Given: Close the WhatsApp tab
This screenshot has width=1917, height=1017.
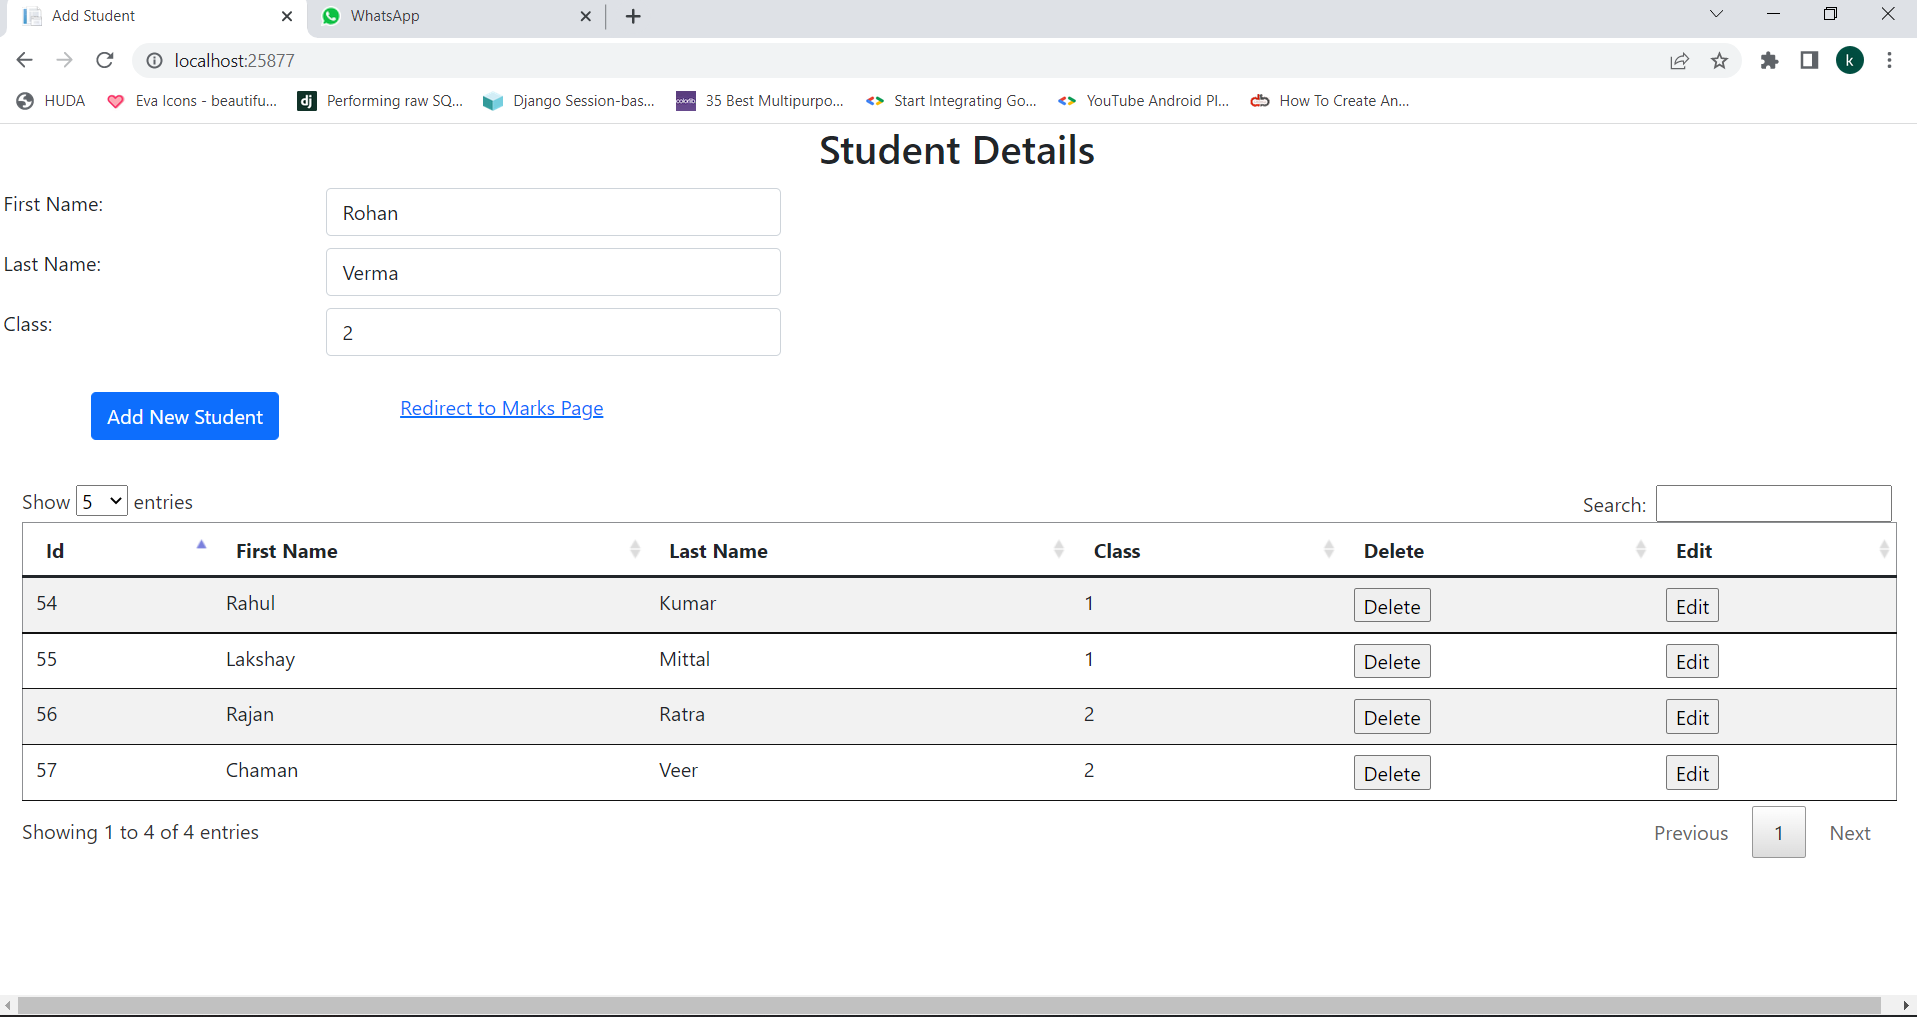Looking at the screenshot, I should (586, 16).
